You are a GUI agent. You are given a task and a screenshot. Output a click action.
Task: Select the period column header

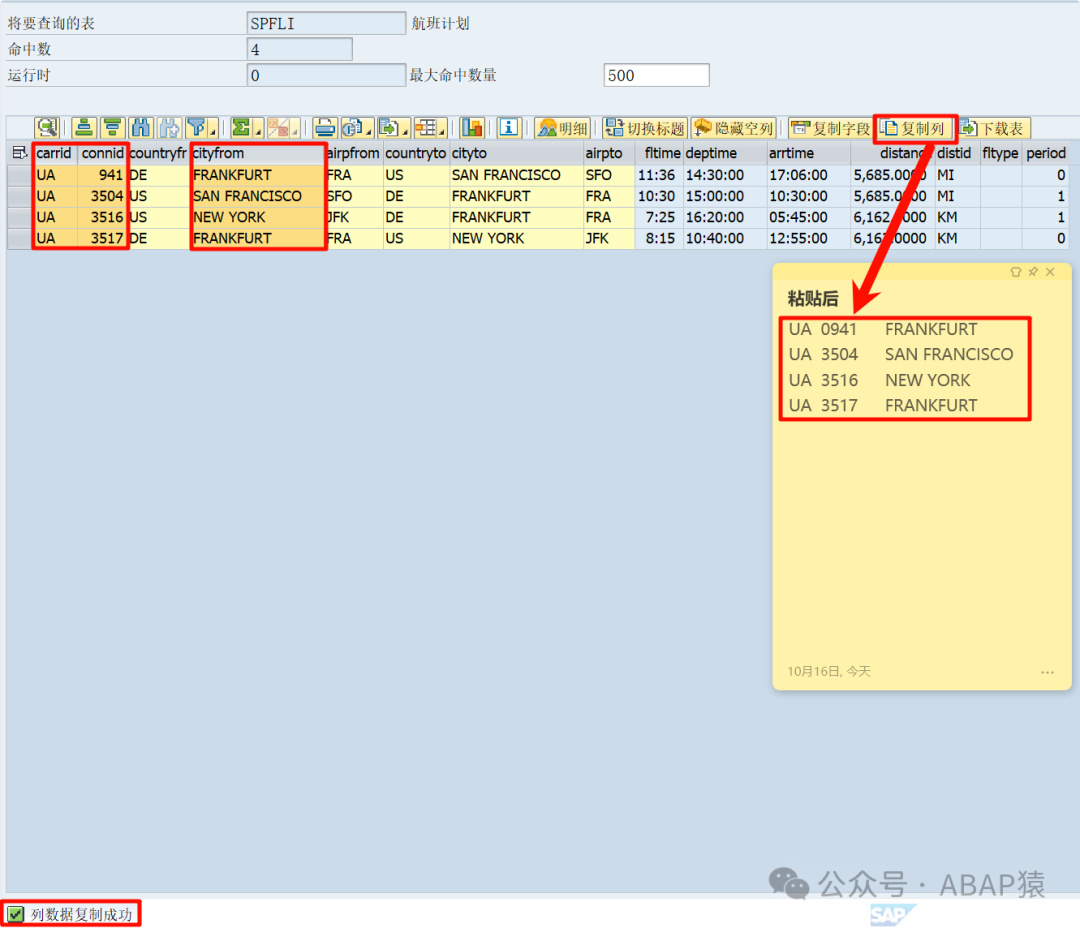(x=1046, y=153)
